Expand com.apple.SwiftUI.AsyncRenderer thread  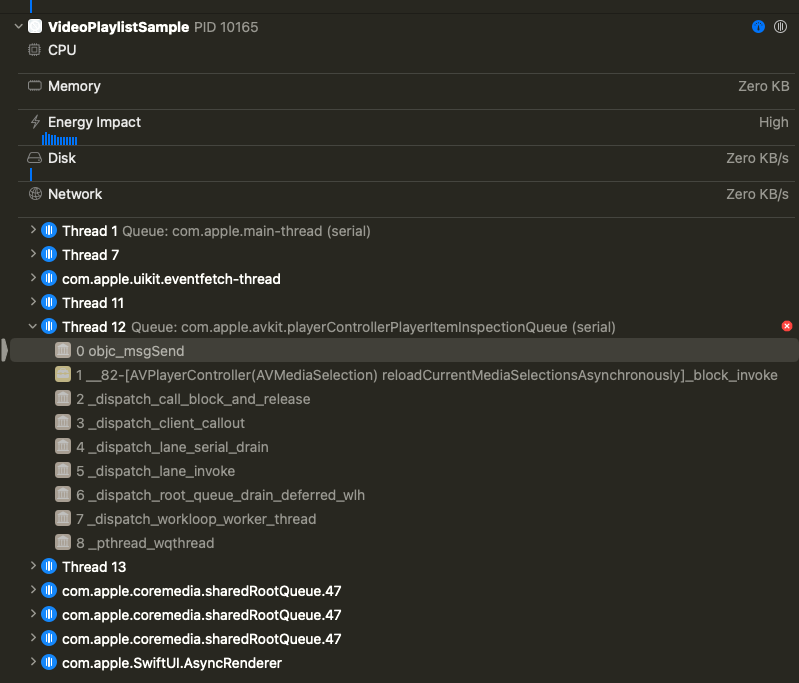[x=33, y=662]
